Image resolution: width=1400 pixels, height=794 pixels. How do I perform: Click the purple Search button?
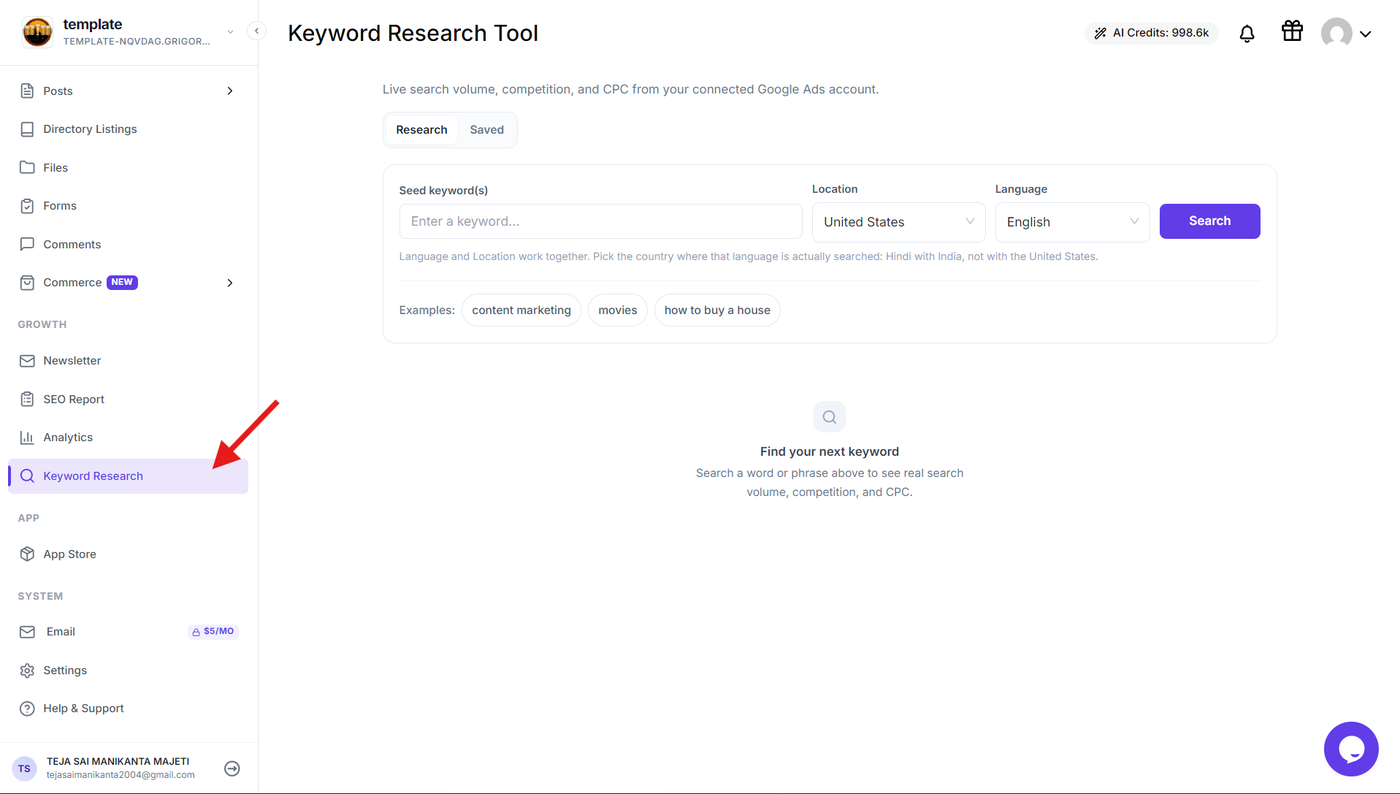click(x=1209, y=221)
